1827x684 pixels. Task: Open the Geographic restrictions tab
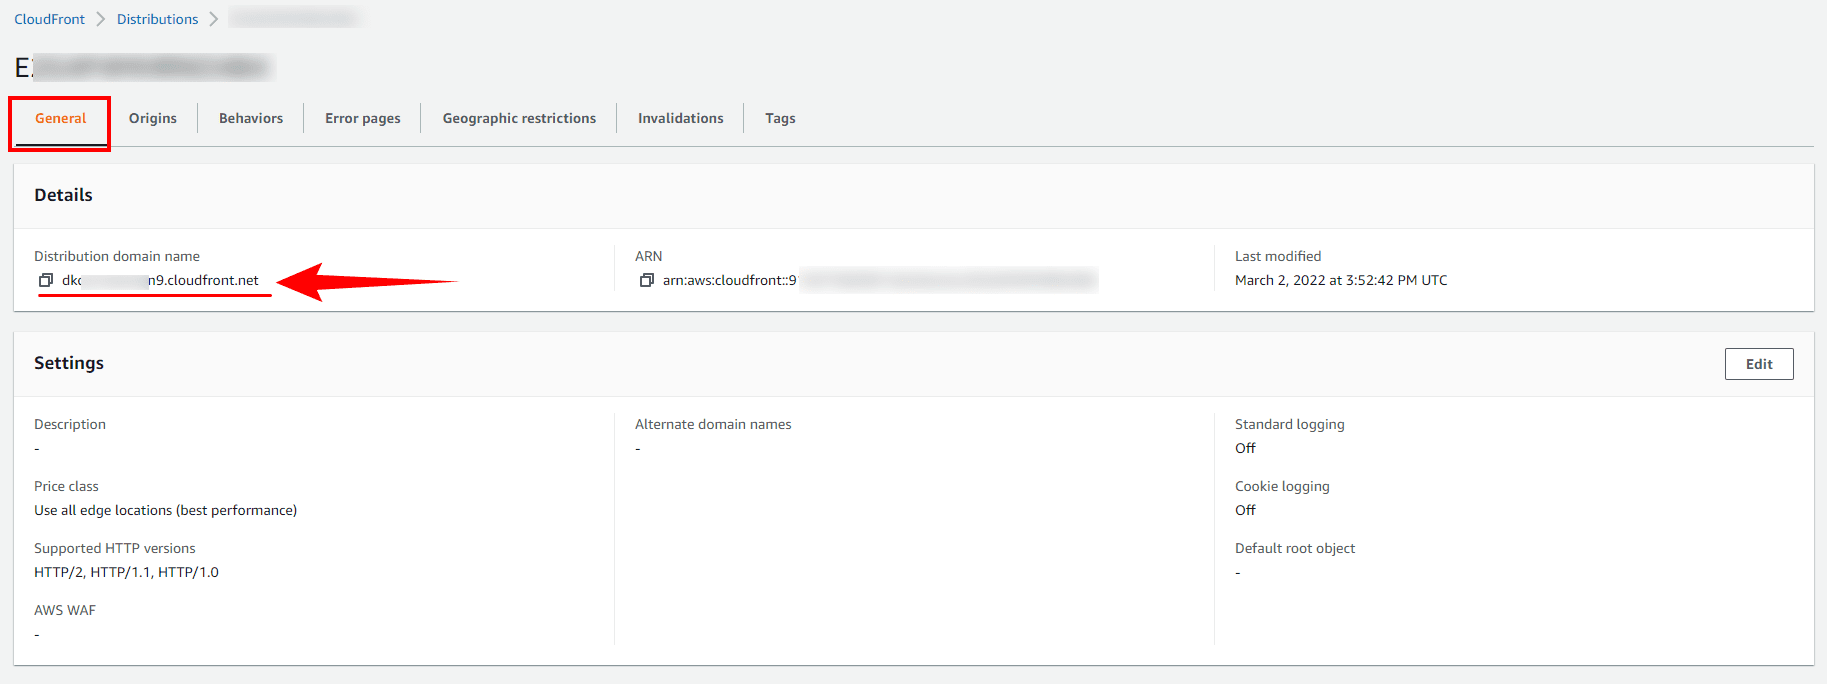519,118
